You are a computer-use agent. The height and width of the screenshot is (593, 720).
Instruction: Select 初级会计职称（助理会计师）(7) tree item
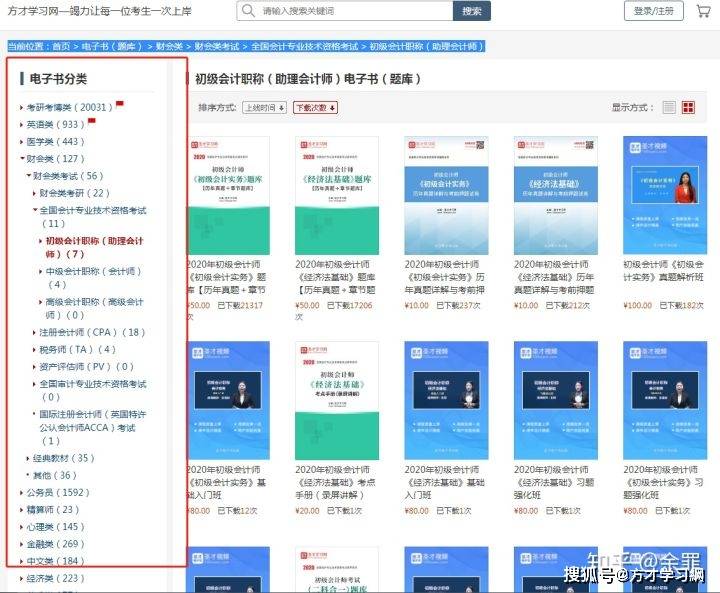click(94, 247)
